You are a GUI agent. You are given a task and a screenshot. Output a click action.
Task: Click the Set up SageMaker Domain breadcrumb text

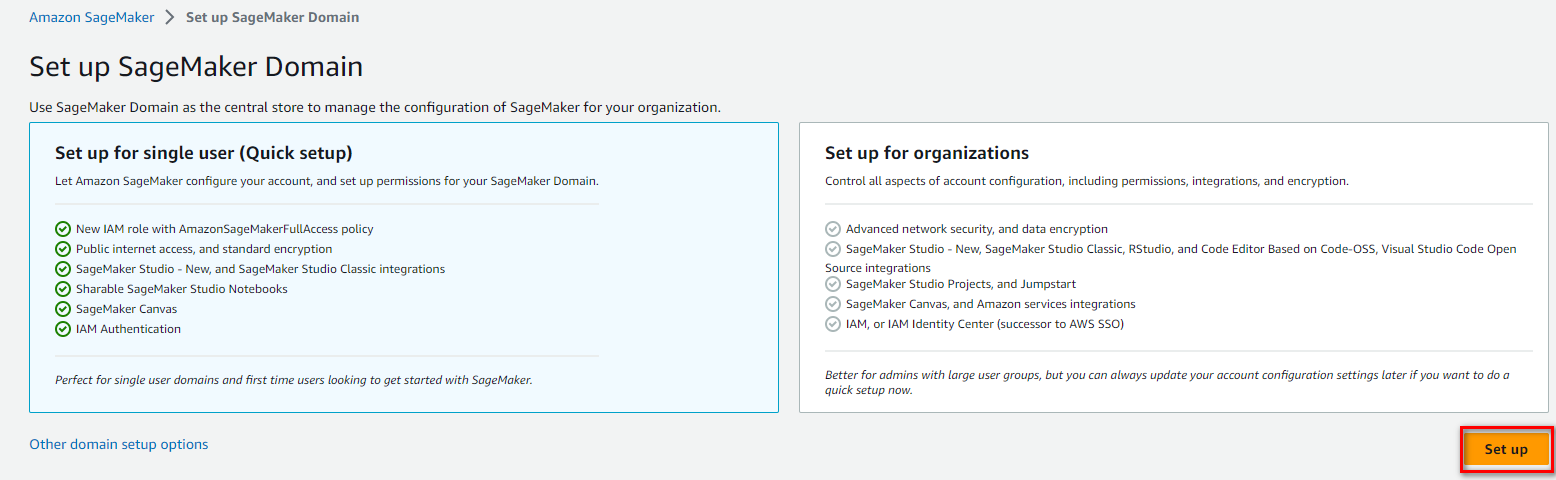[272, 18]
